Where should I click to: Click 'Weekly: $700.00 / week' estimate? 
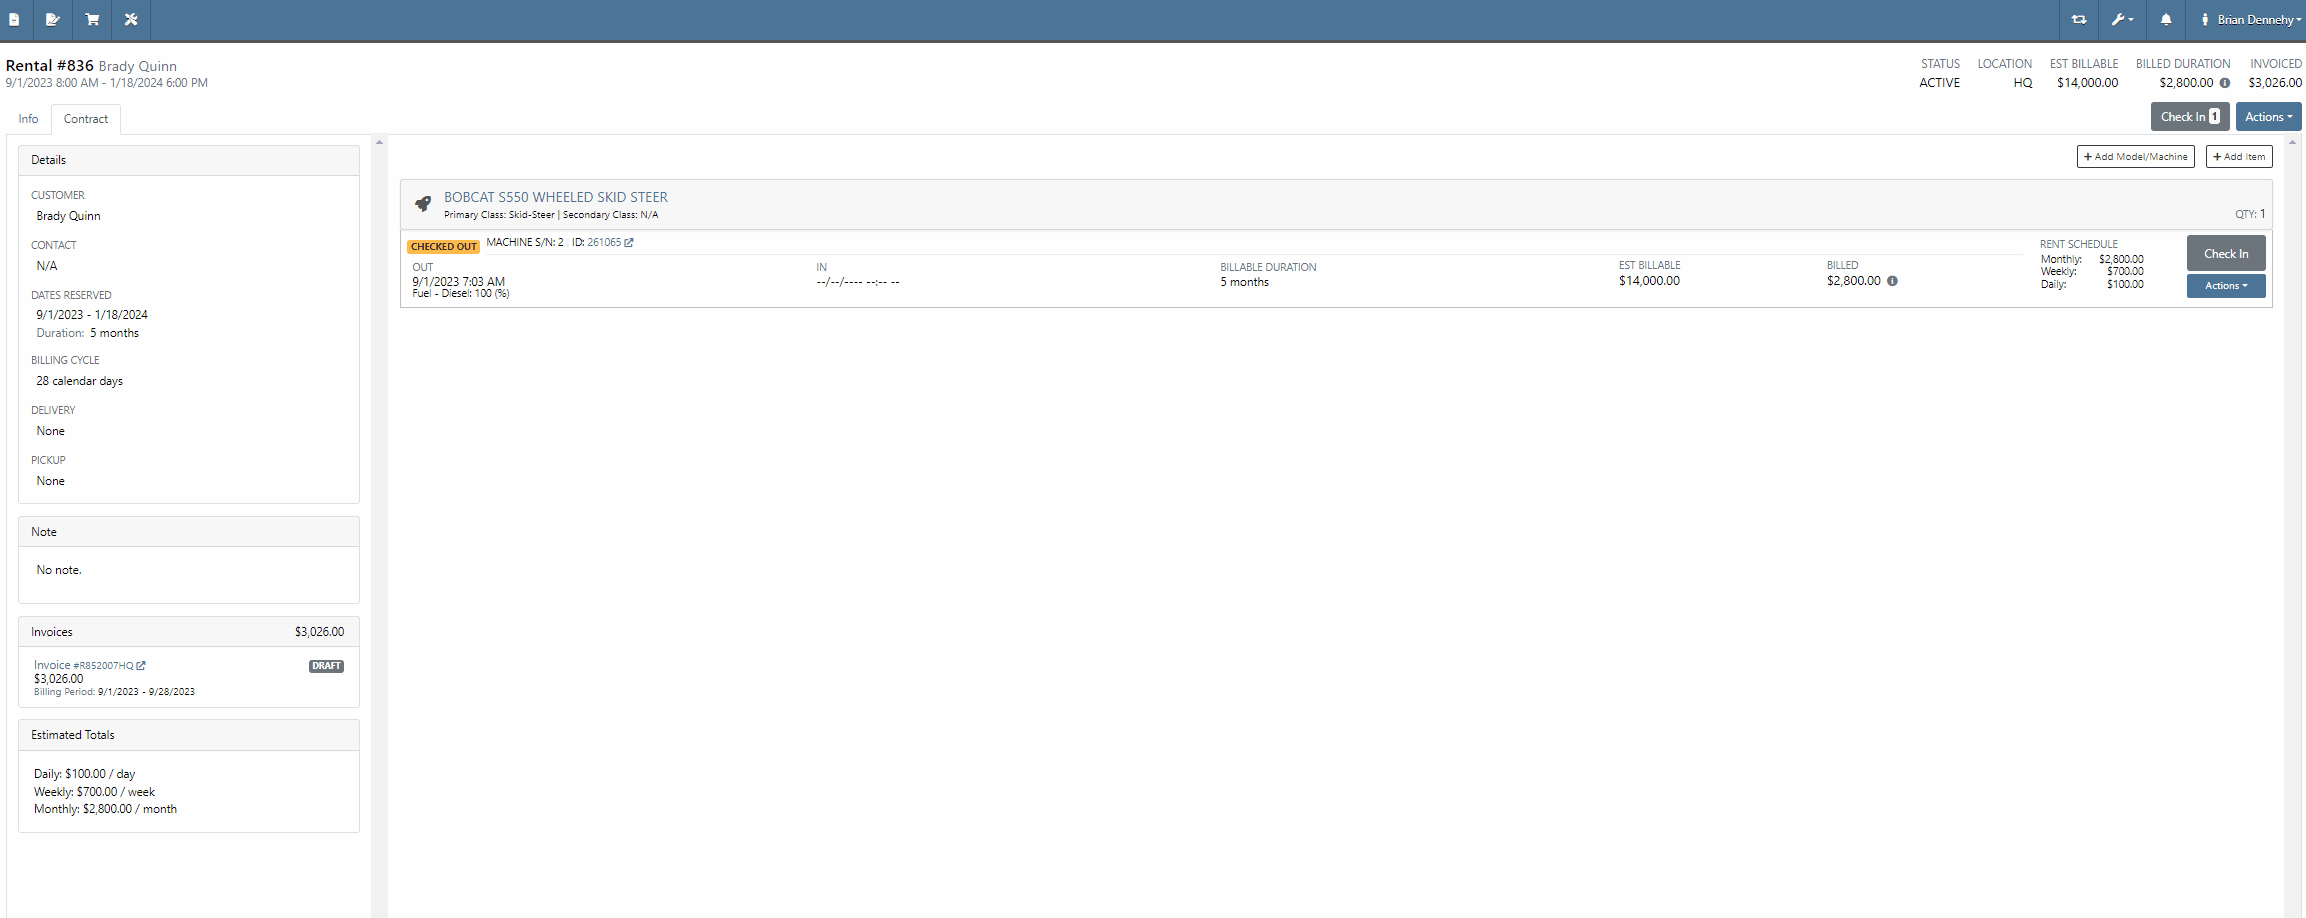tap(94, 792)
